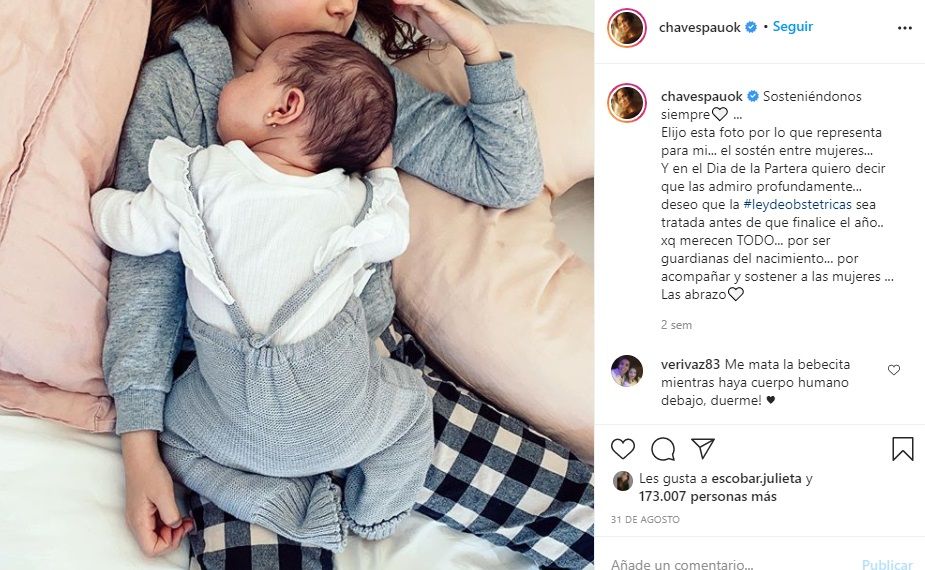The height and width of the screenshot is (570, 925).
Task: Open the escobar.julieta profile link
Action: pos(756,479)
